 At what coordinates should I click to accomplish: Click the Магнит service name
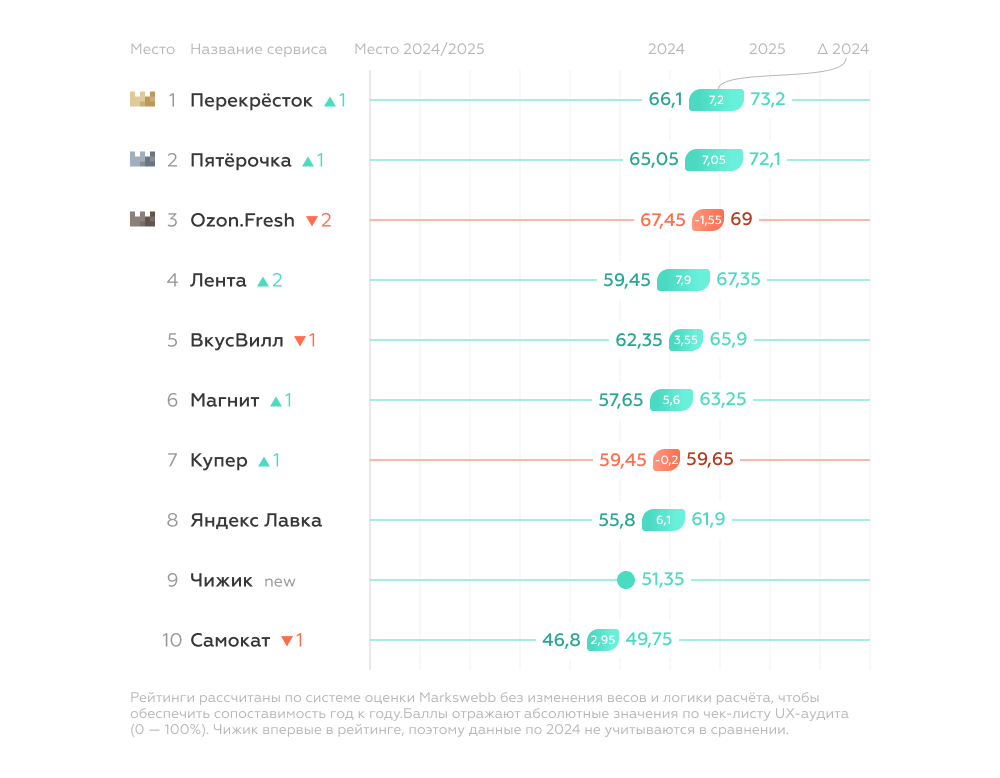224,400
